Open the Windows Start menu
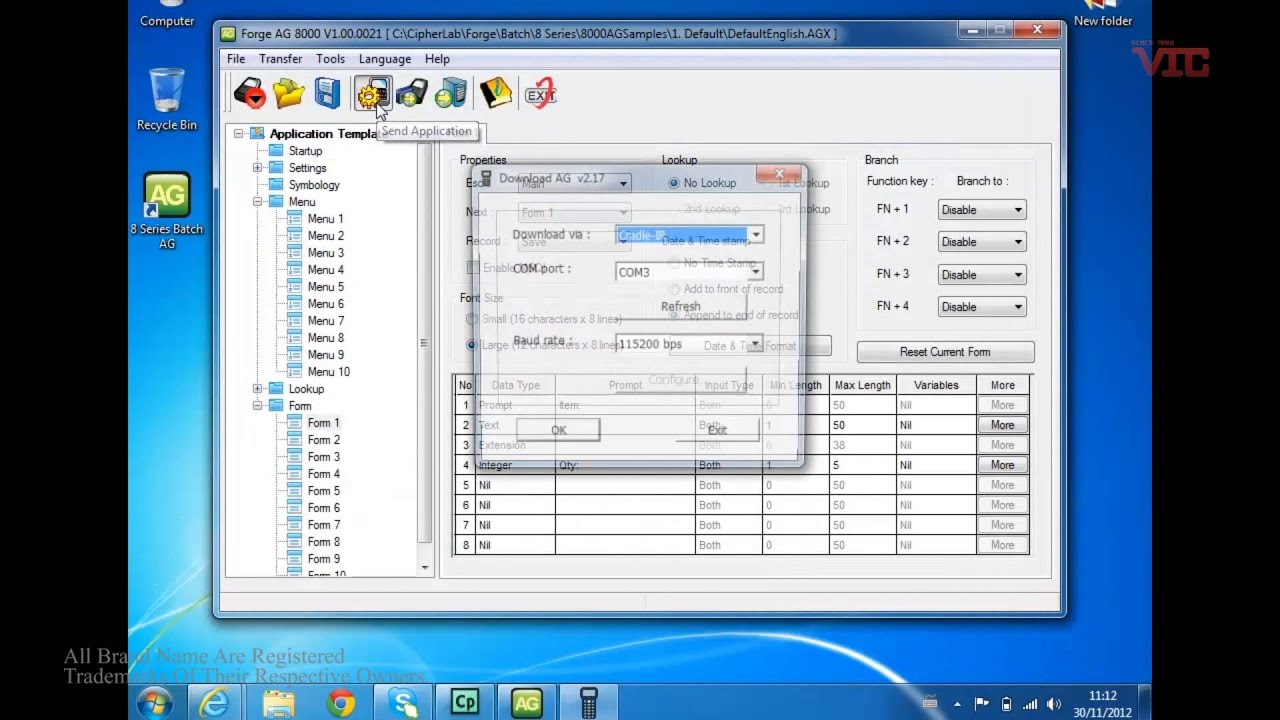1280x720 pixels. coord(154,703)
